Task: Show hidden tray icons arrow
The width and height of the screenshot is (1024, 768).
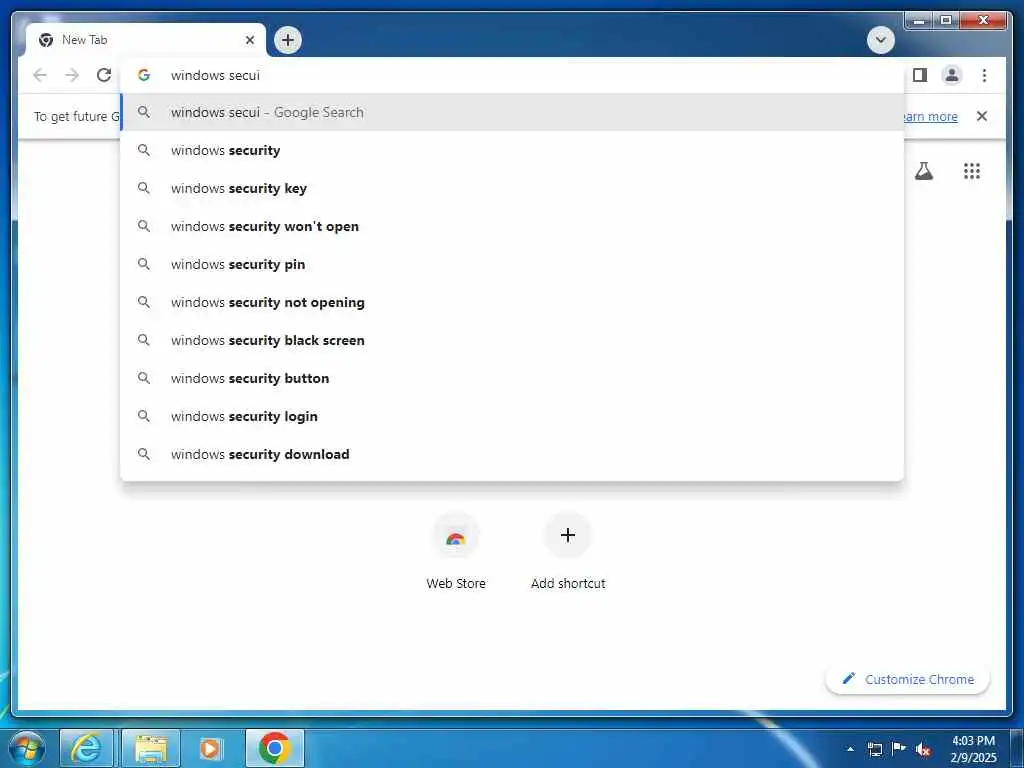Action: click(x=850, y=749)
